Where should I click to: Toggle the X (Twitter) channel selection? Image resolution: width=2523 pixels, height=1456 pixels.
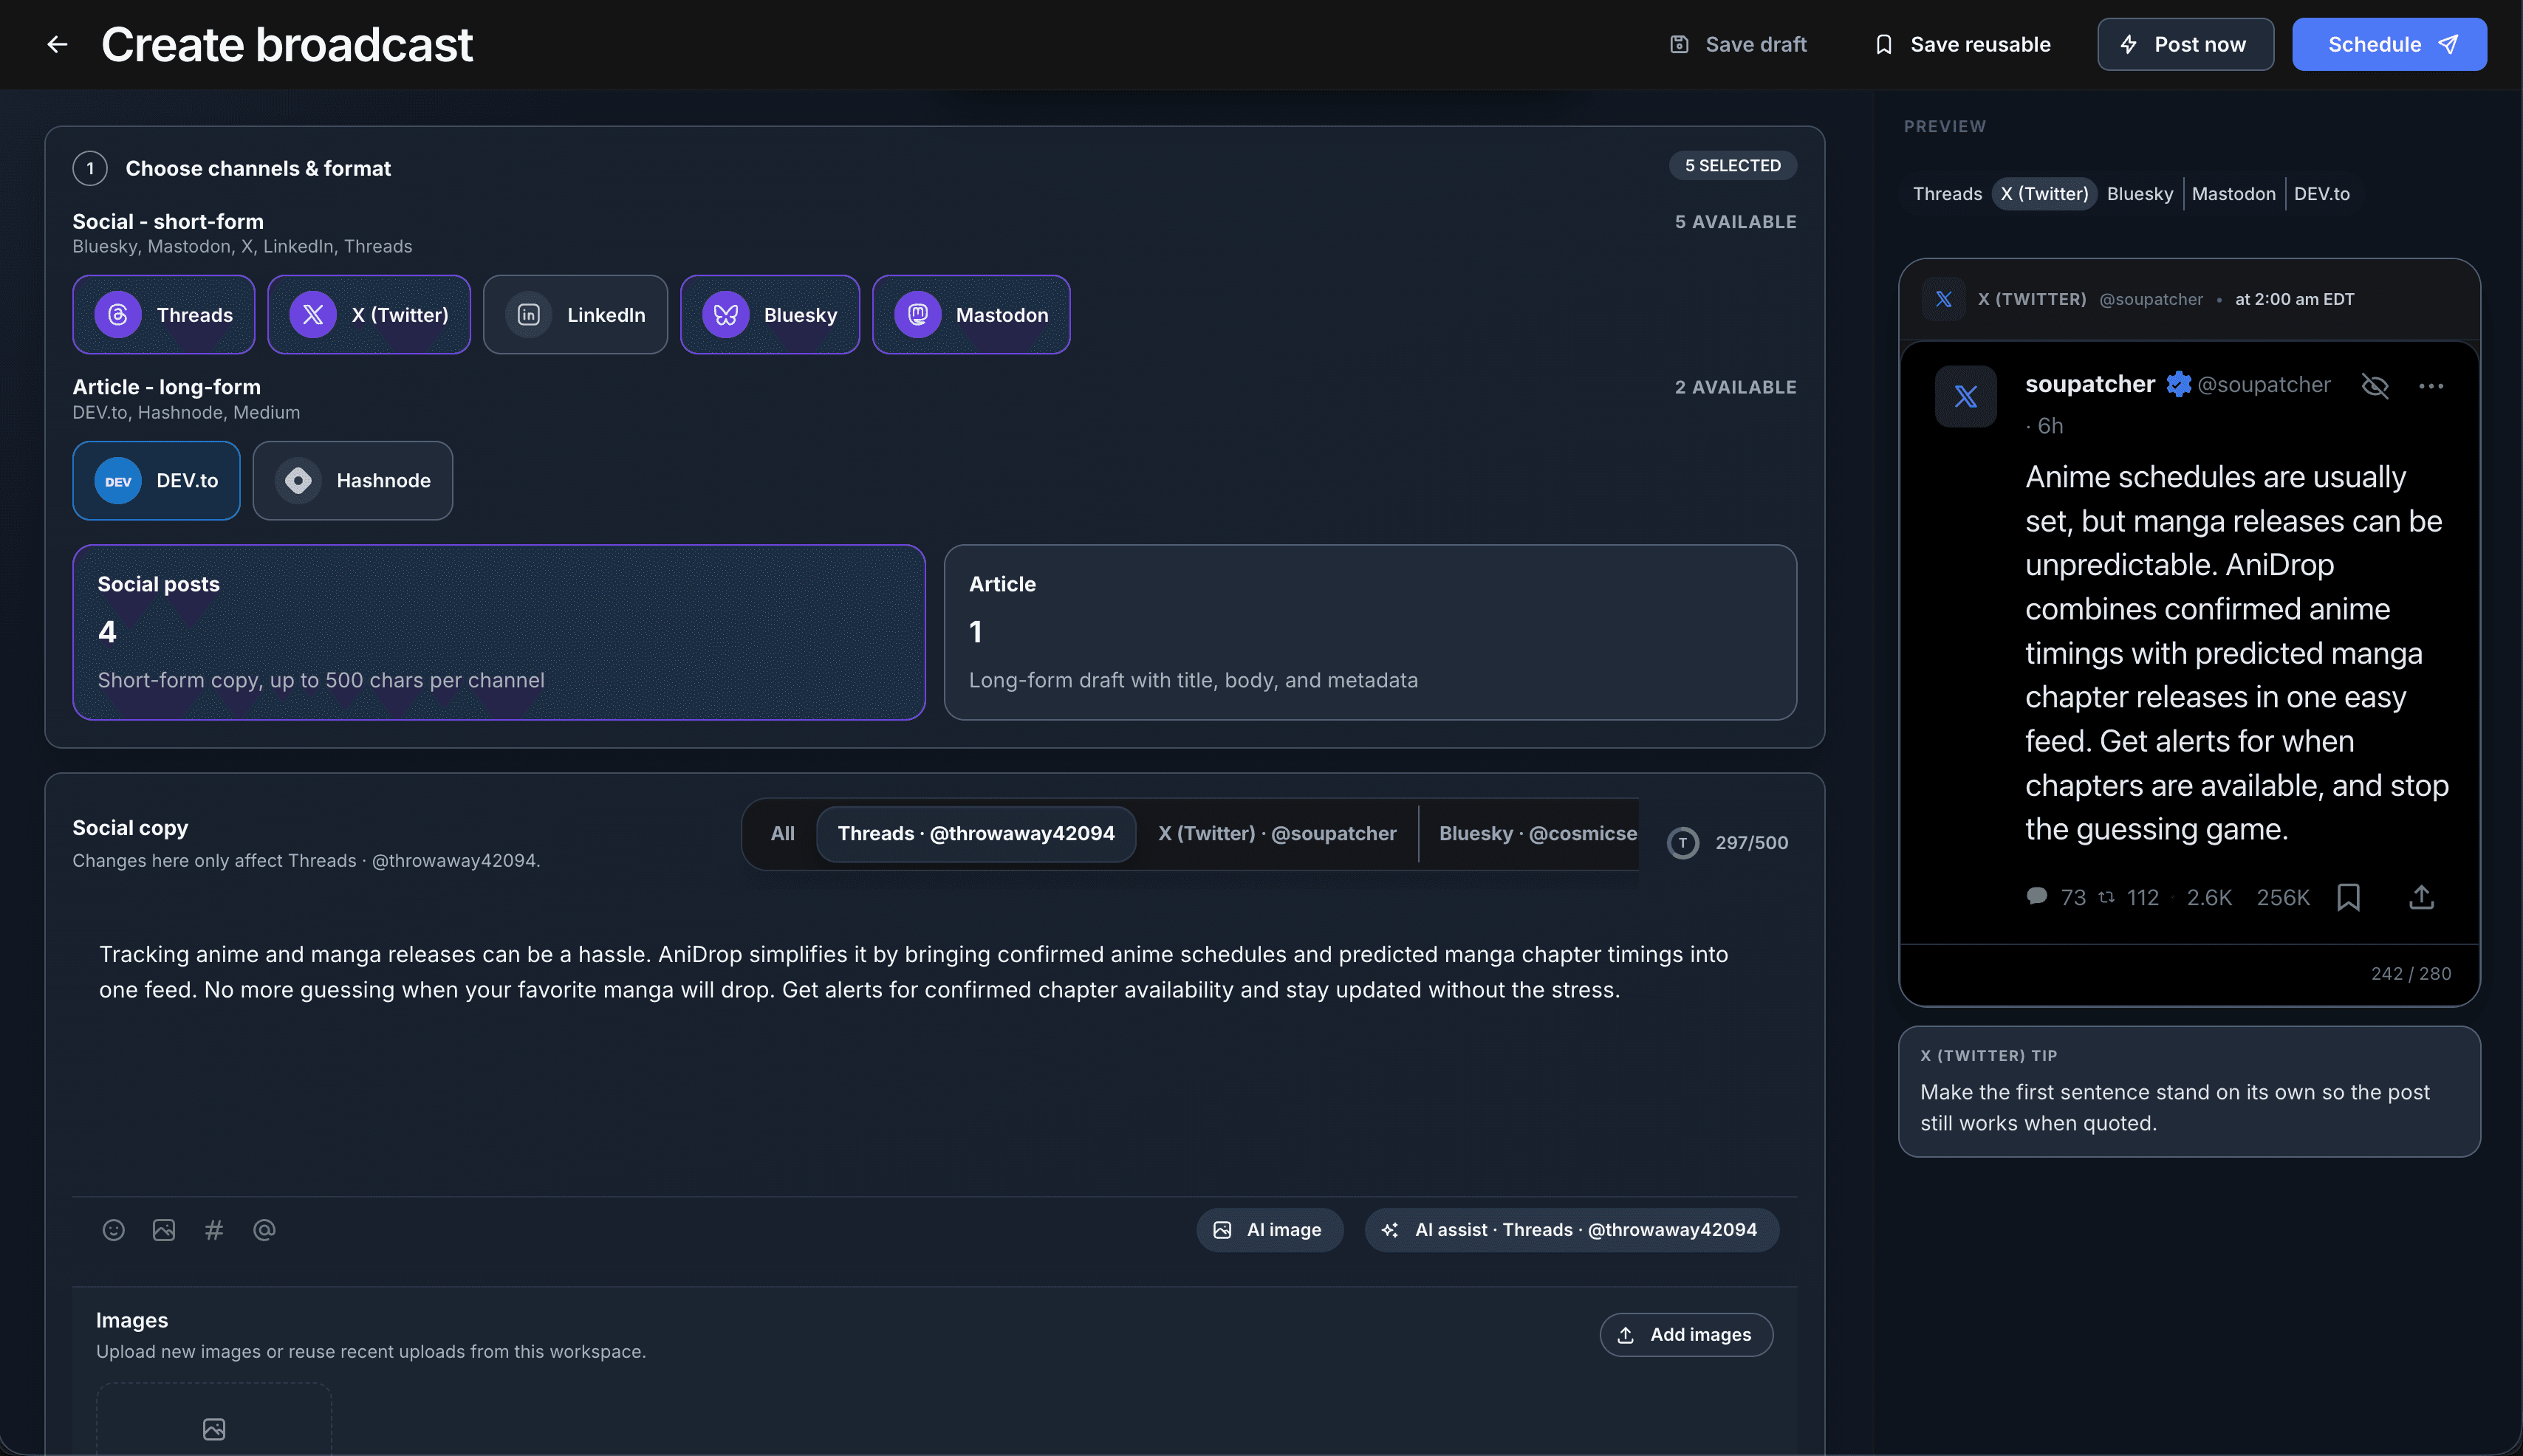[369, 314]
